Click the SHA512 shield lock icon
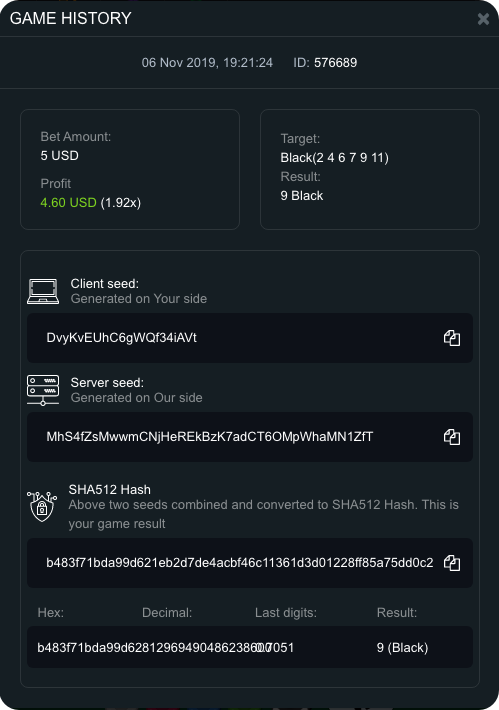This screenshot has width=499, height=710. [x=42, y=507]
